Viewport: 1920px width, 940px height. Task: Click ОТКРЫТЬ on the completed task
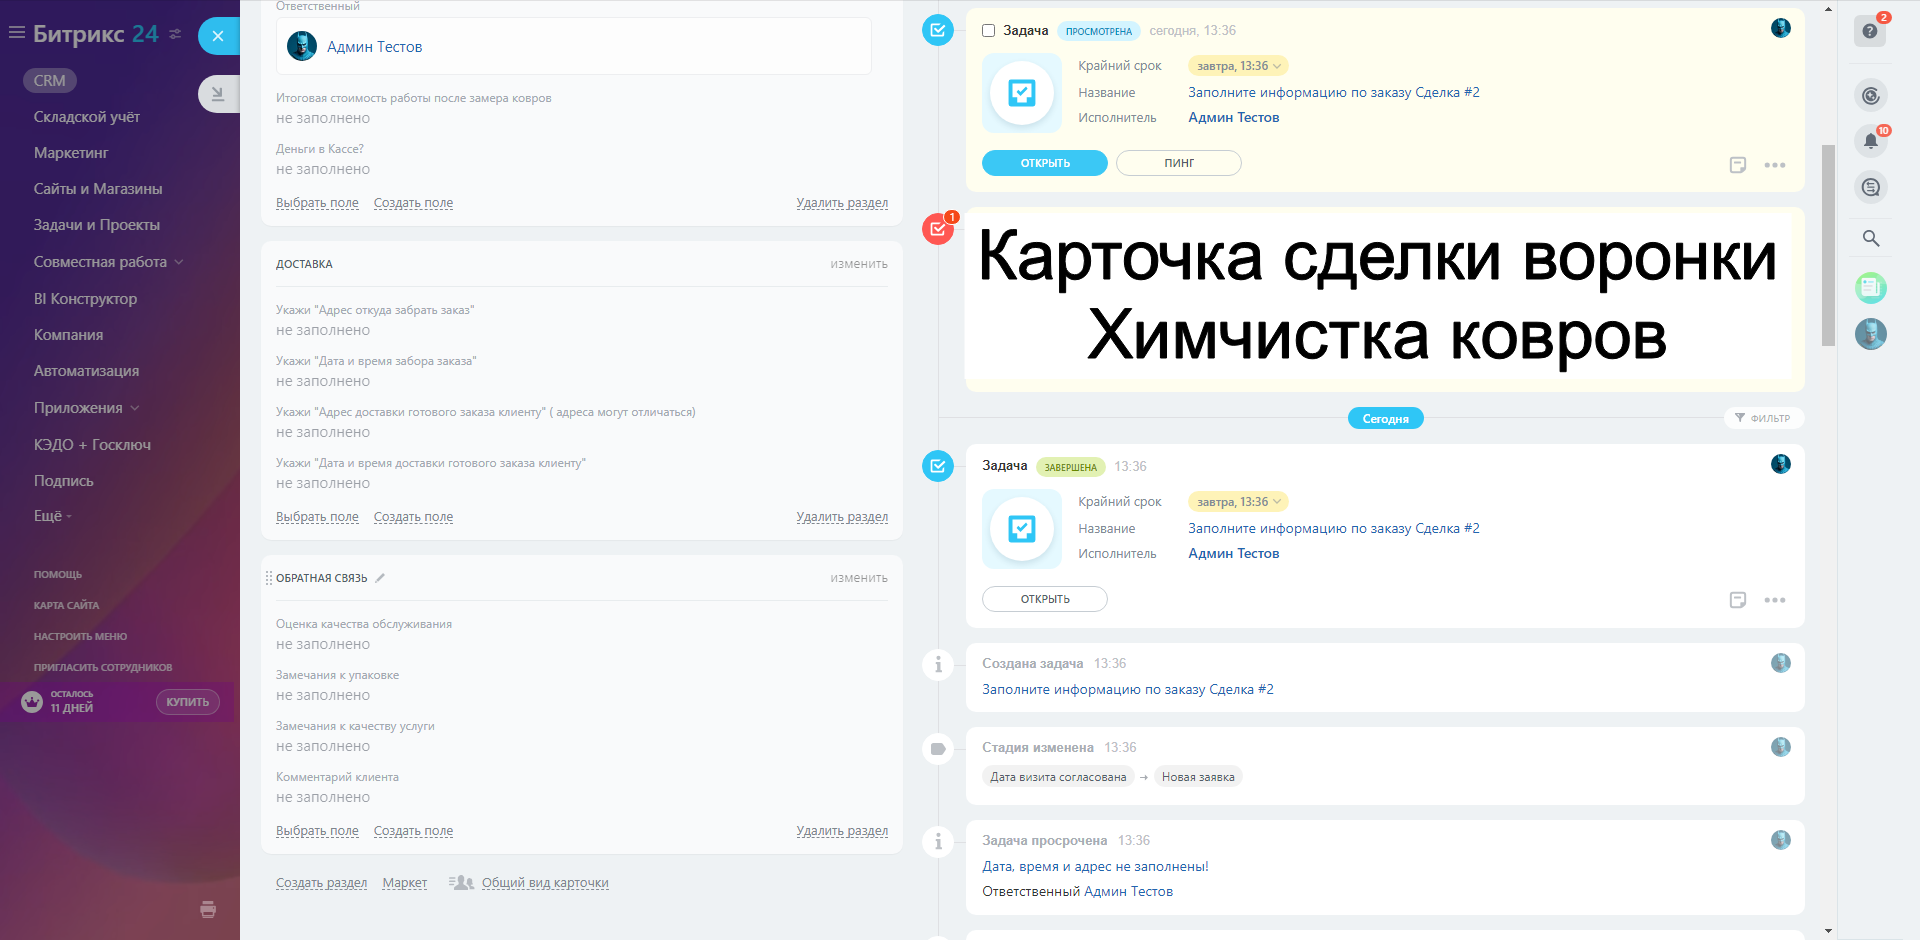[x=1045, y=599]
